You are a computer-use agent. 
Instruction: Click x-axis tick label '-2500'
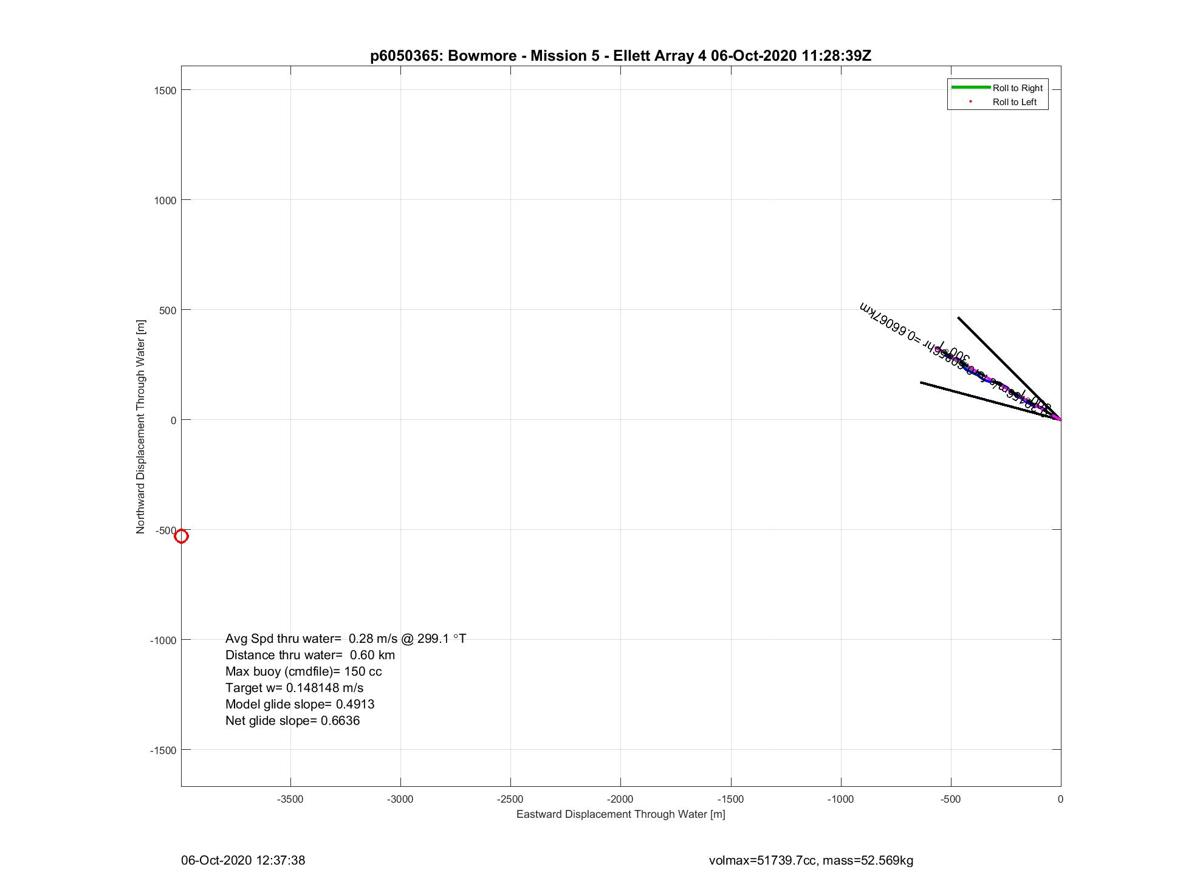click(511, 799)
